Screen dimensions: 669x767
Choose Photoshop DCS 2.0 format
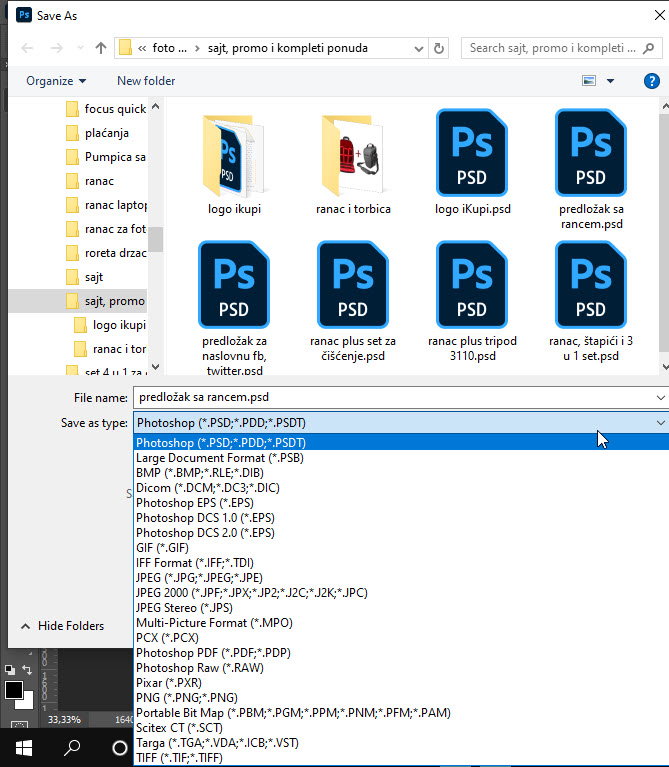tap(401, 533)
